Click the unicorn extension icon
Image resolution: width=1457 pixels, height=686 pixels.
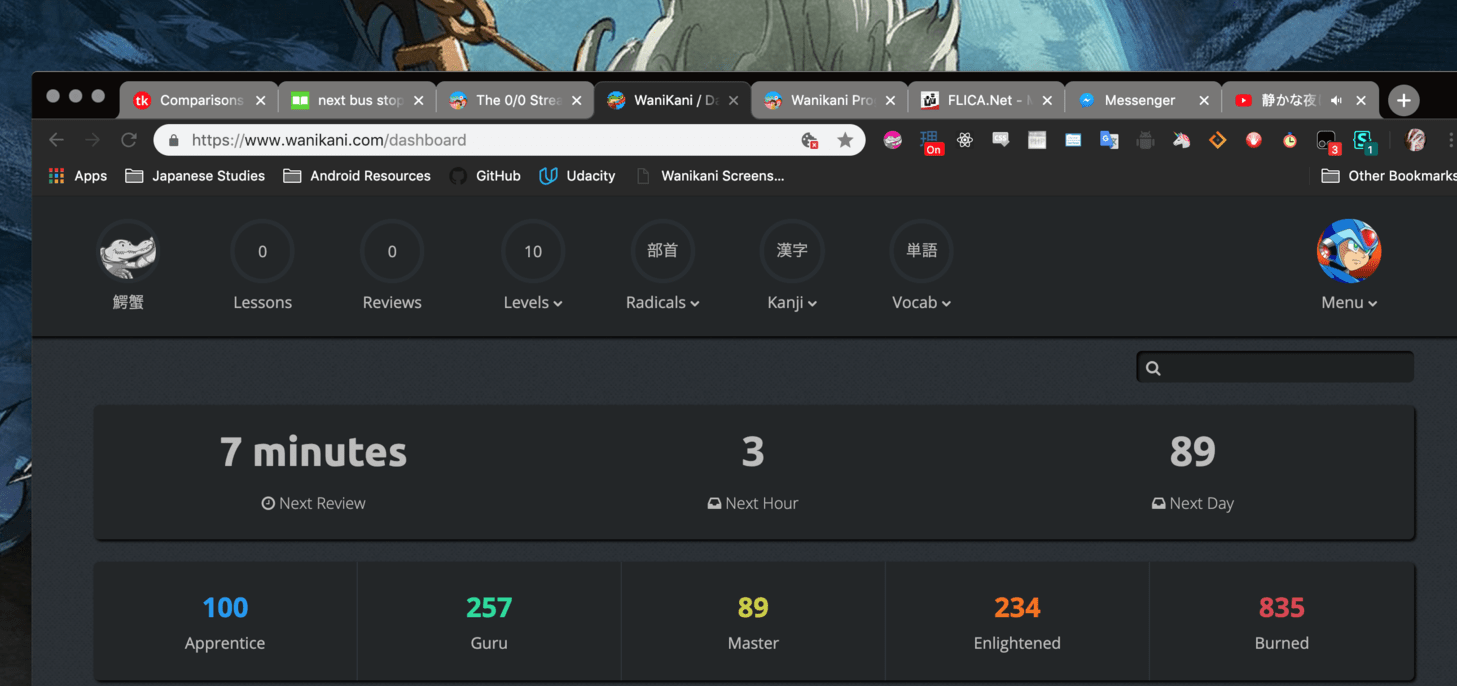tap(1181, 140)
